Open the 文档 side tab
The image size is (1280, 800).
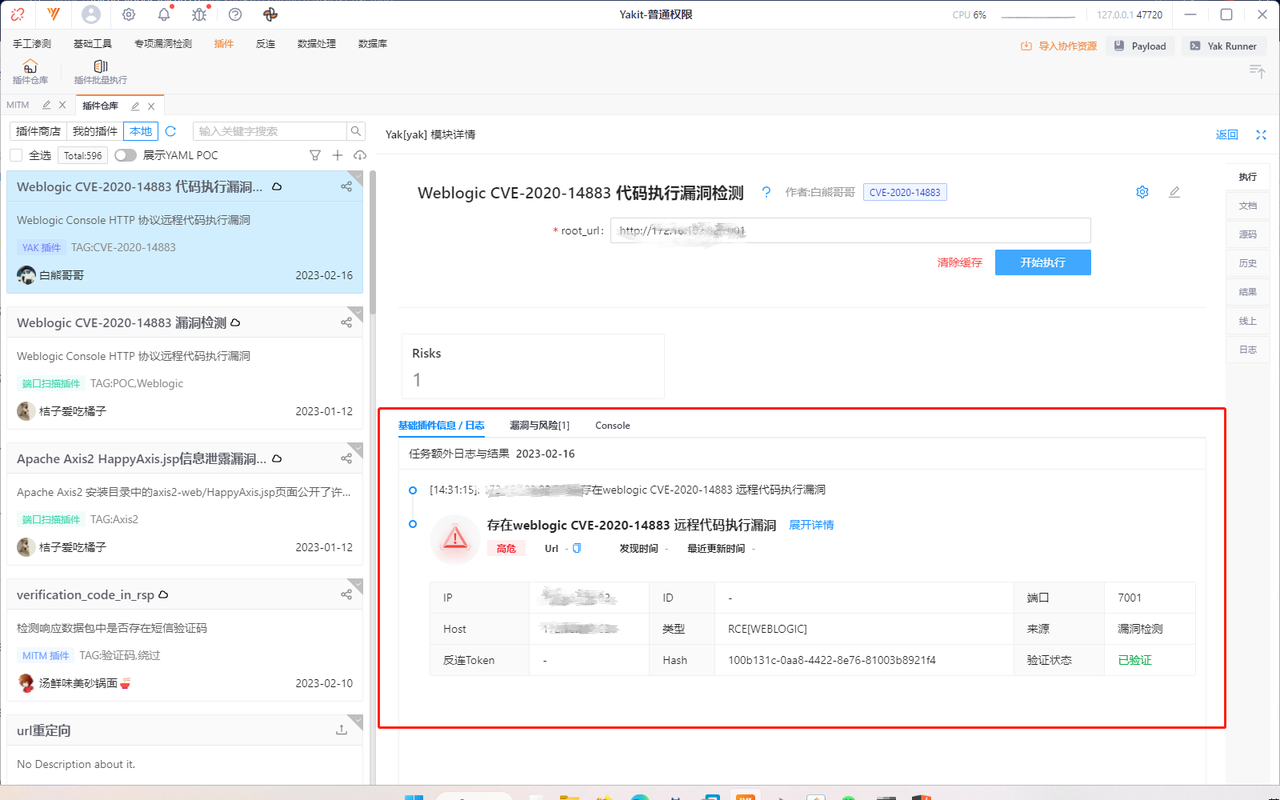click(x=1247, y=205)
